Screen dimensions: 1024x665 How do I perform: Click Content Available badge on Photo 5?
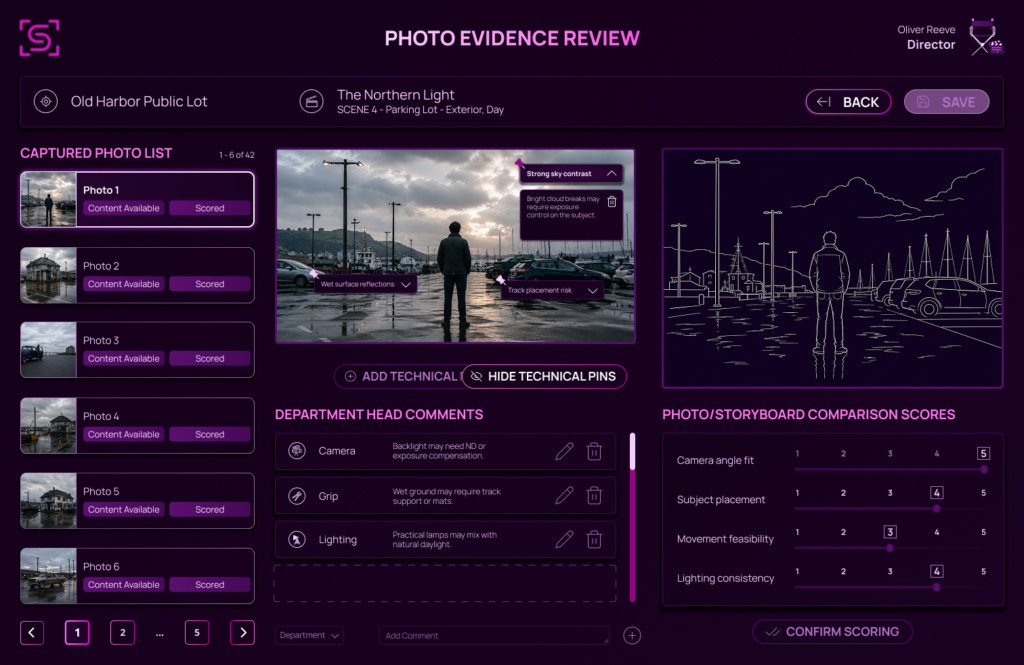(123, 510)
